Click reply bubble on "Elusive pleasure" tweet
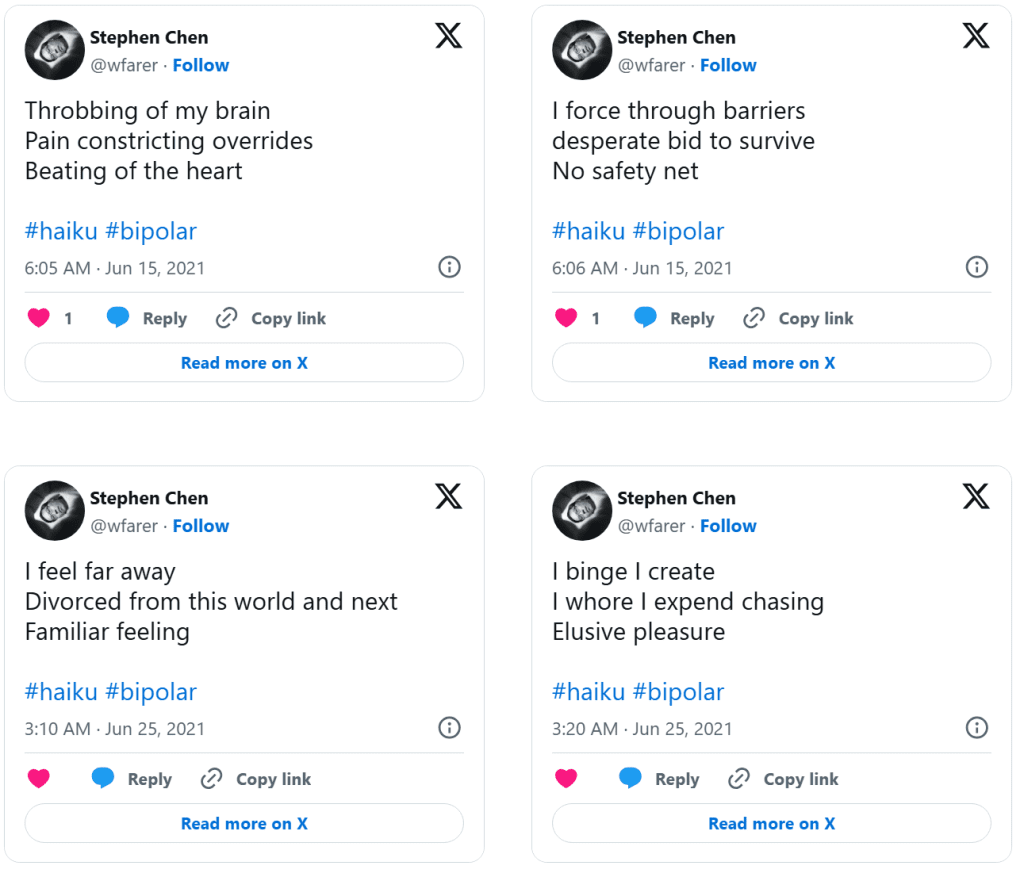 click(x=631, y=779)
